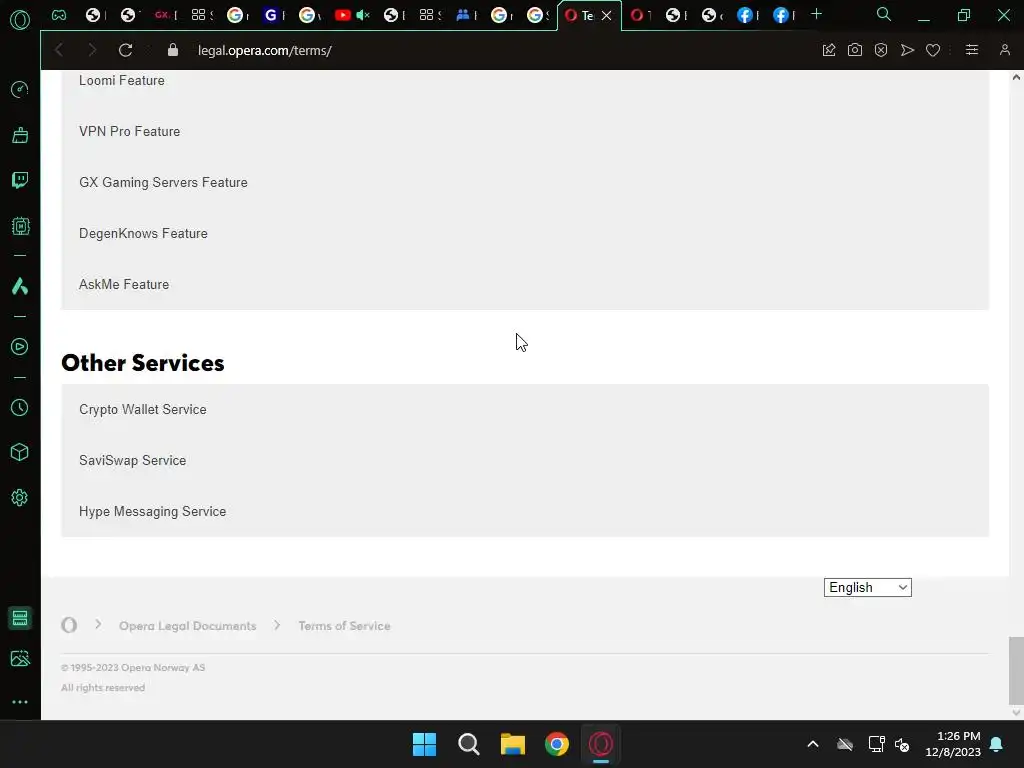This screenshot has width=1024, height=768.
Task: Open GX Cleaner broom icon in sidebar
Action: click(20, 135)
